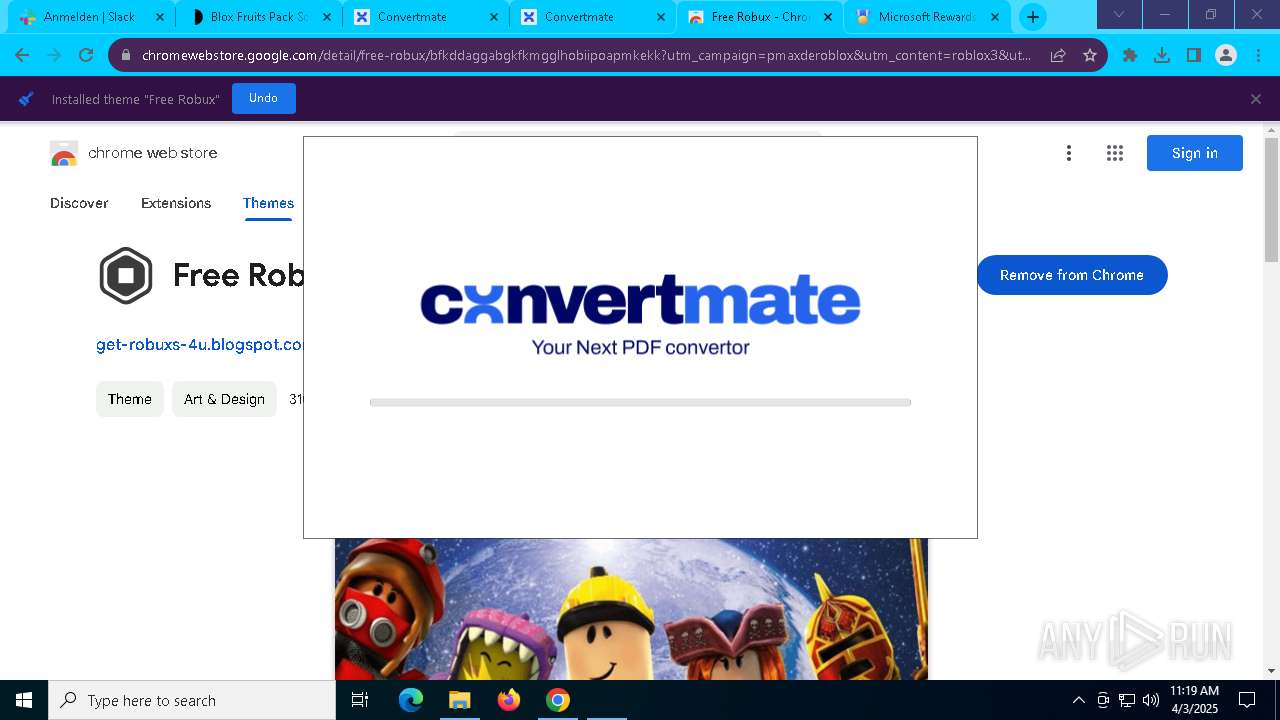Undo the installed Free Robux theme
Viewport: 1280px width, 720px height.
(263, 98)
